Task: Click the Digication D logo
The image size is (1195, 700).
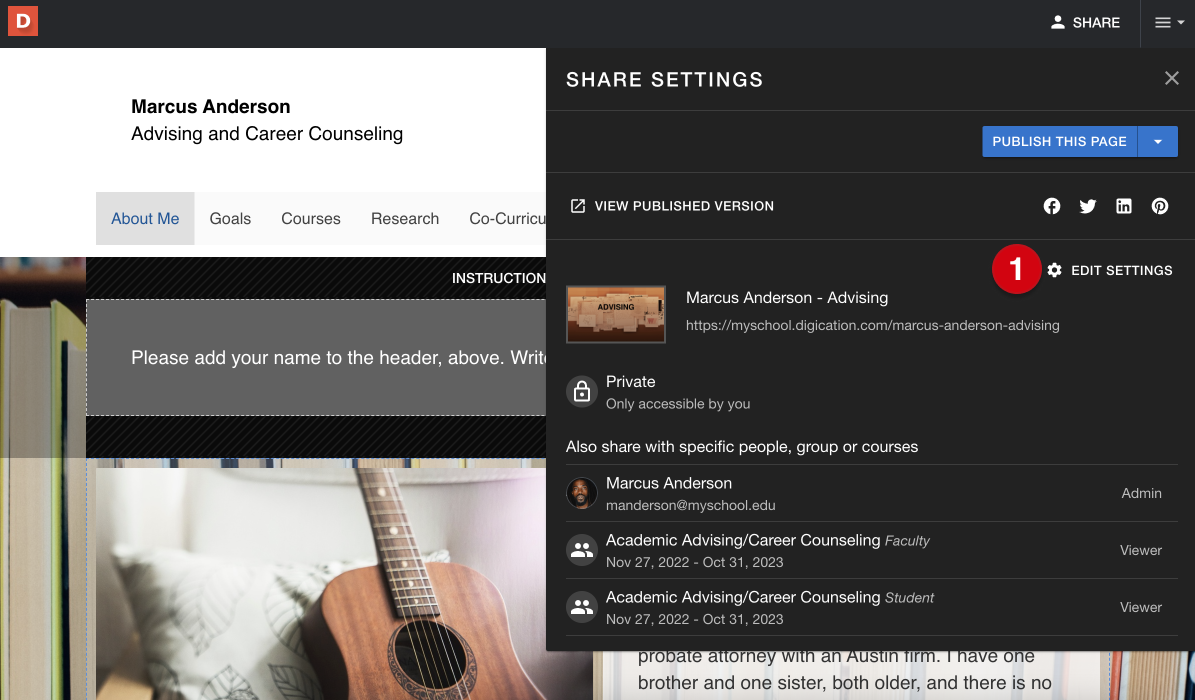Action: pos(23,21)
